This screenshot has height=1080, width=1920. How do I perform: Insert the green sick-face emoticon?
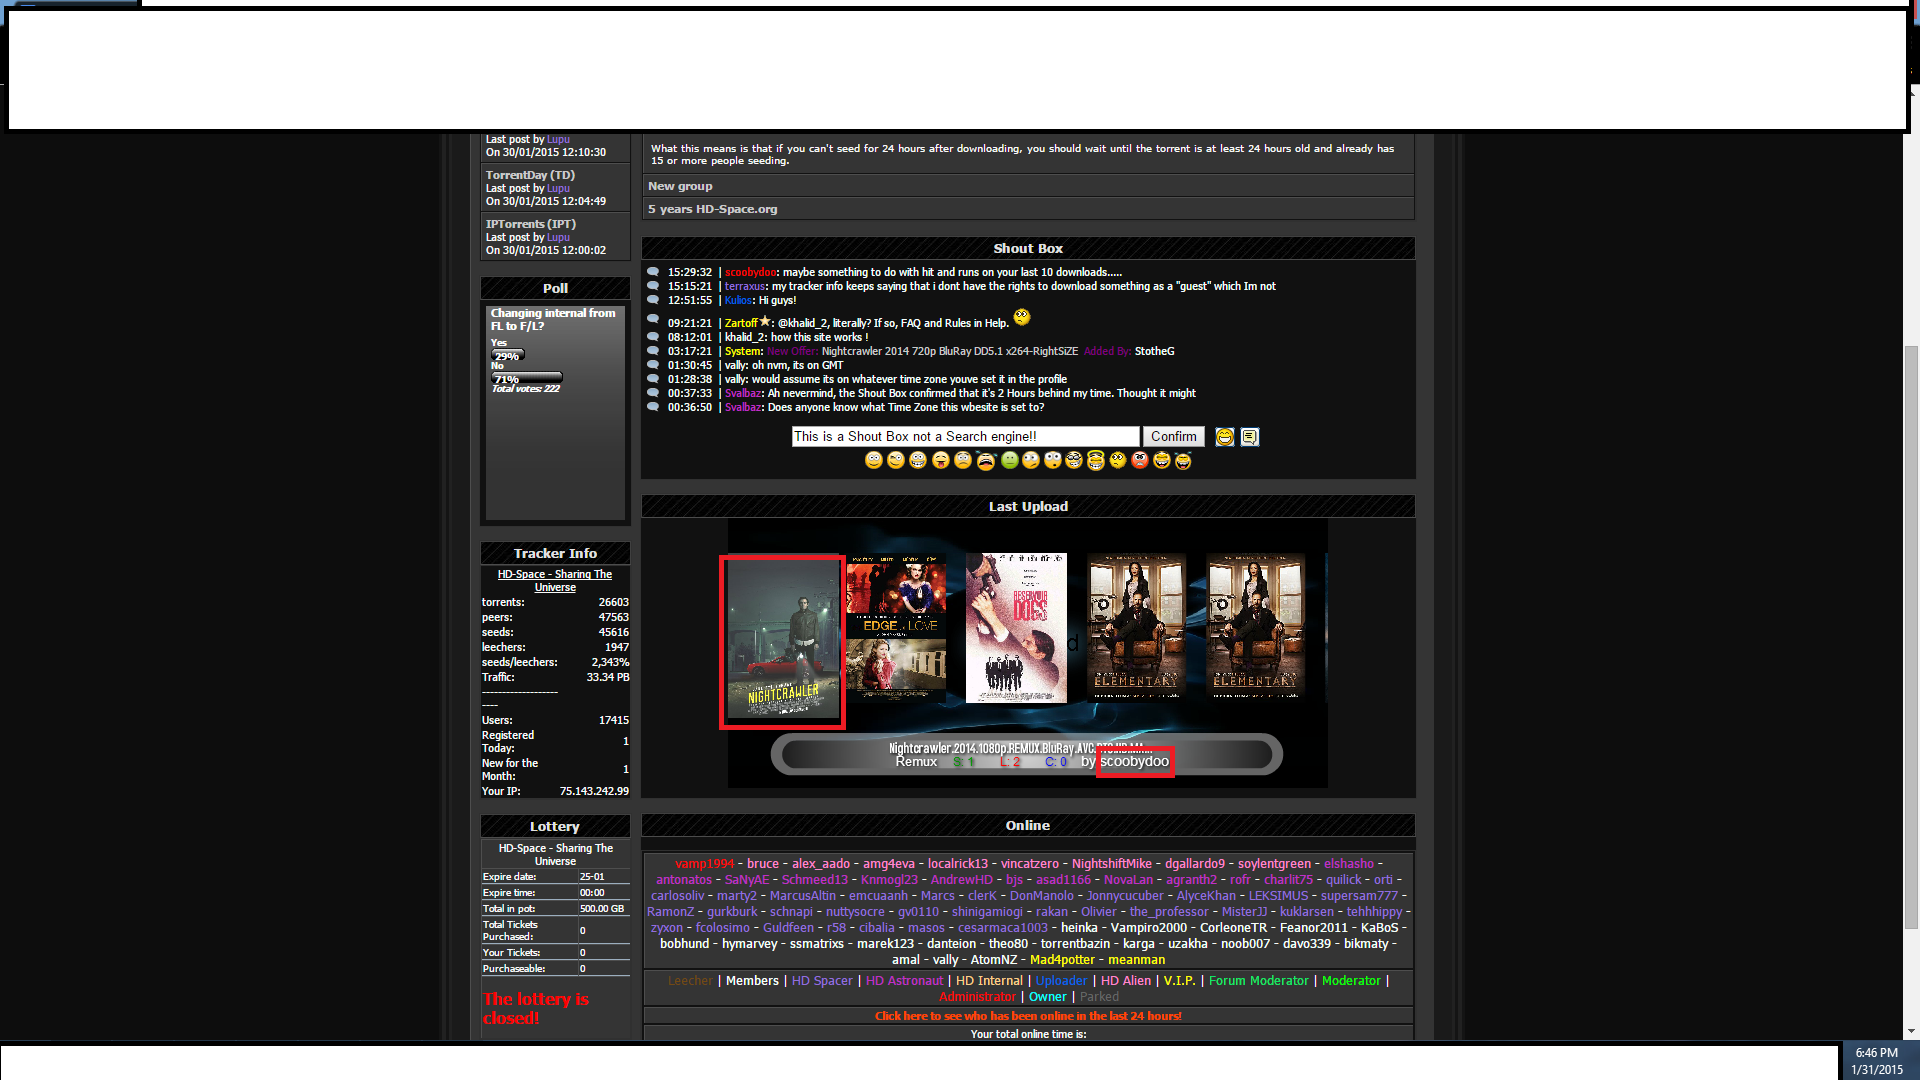(x=1009, y=460)
